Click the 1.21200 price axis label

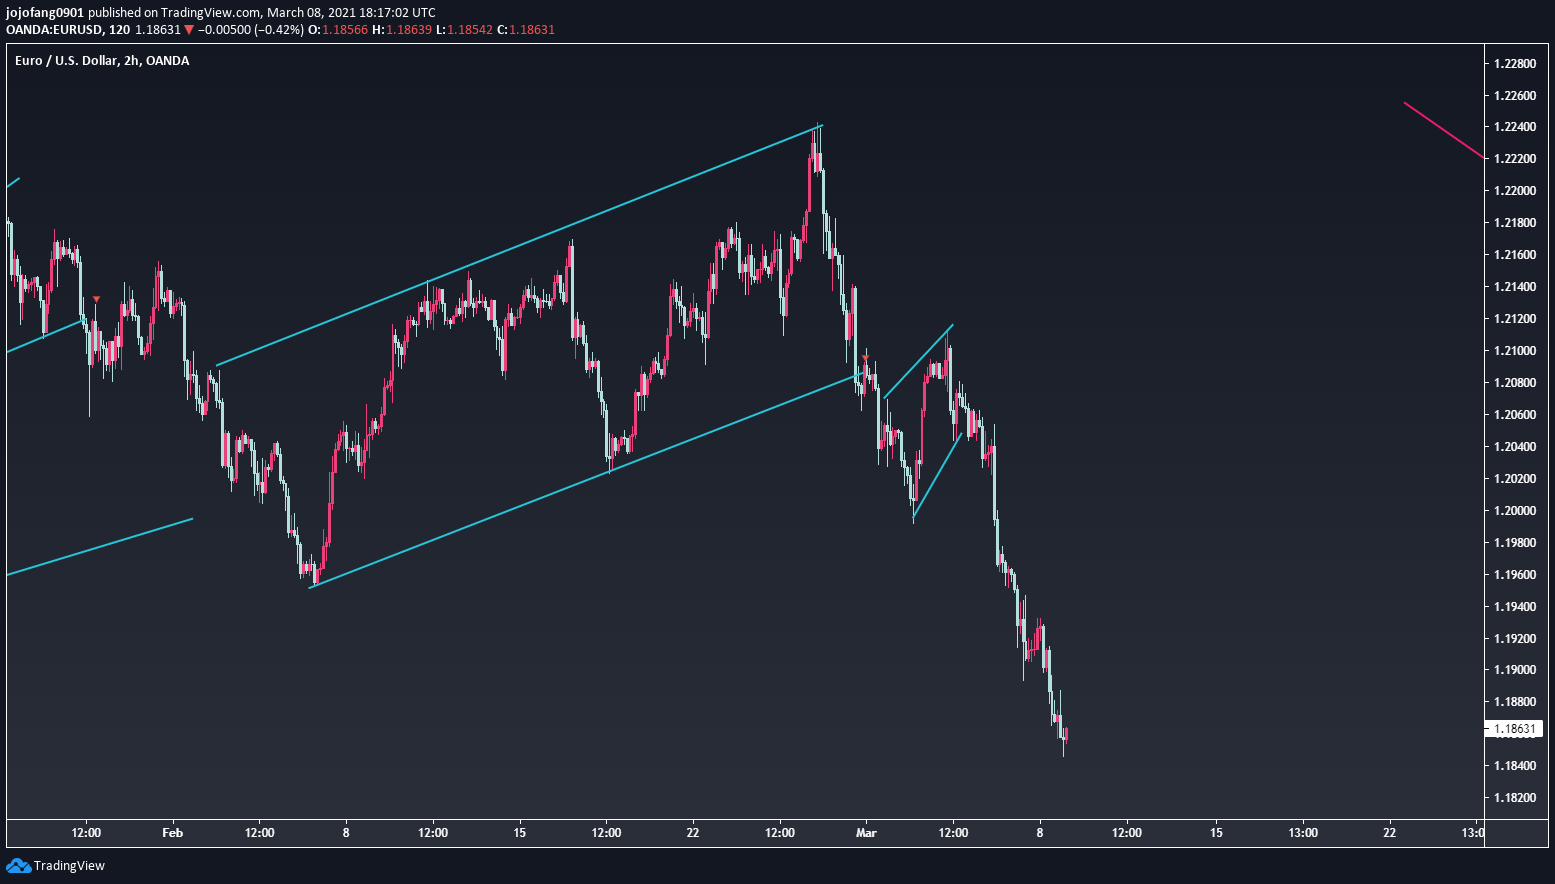point(1514,319)
